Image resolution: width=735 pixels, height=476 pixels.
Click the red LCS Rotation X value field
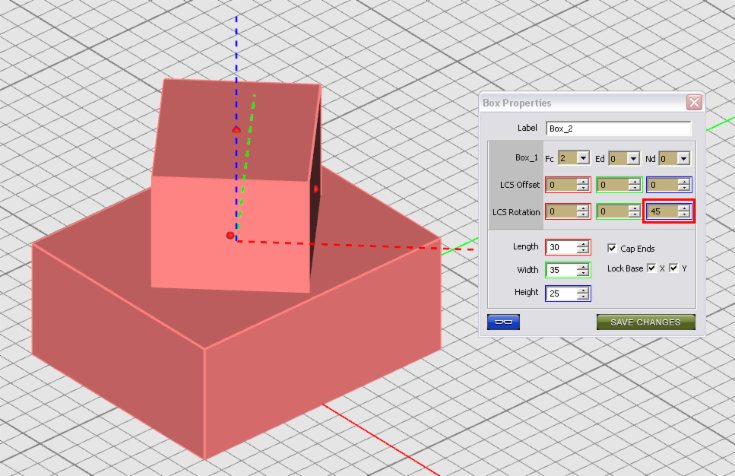click(x=562, y=212)
